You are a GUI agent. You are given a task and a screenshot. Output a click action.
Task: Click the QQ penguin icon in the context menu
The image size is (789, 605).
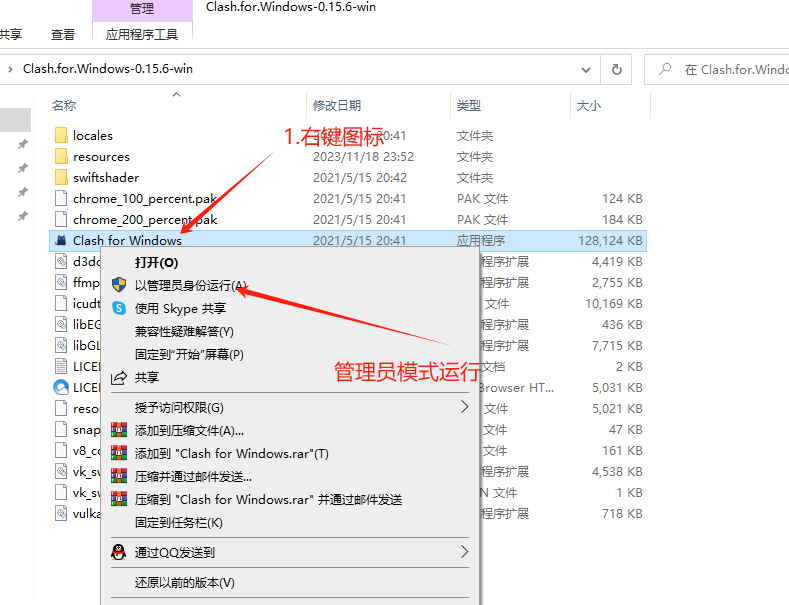pos(119,552)
